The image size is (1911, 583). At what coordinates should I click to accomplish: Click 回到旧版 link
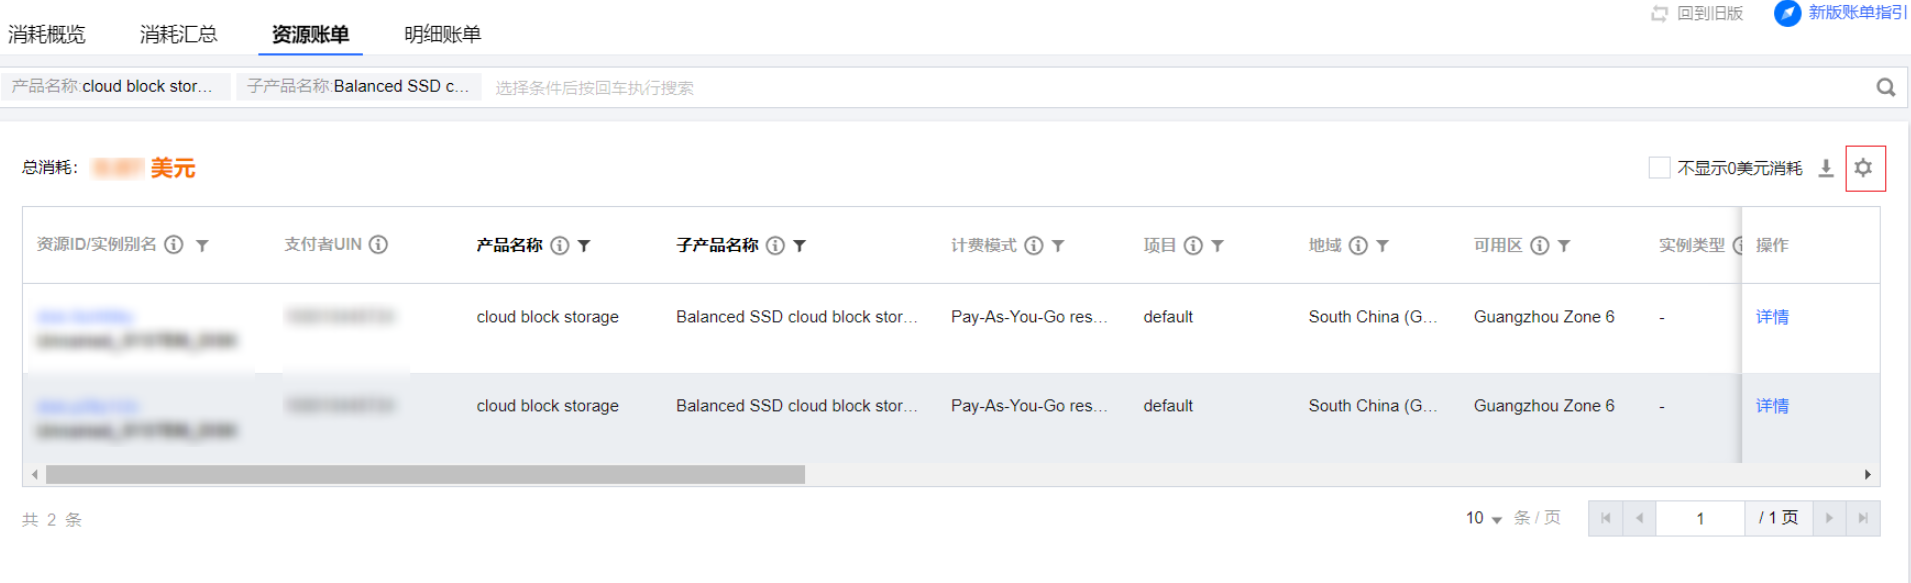(x=1708, y=14)
